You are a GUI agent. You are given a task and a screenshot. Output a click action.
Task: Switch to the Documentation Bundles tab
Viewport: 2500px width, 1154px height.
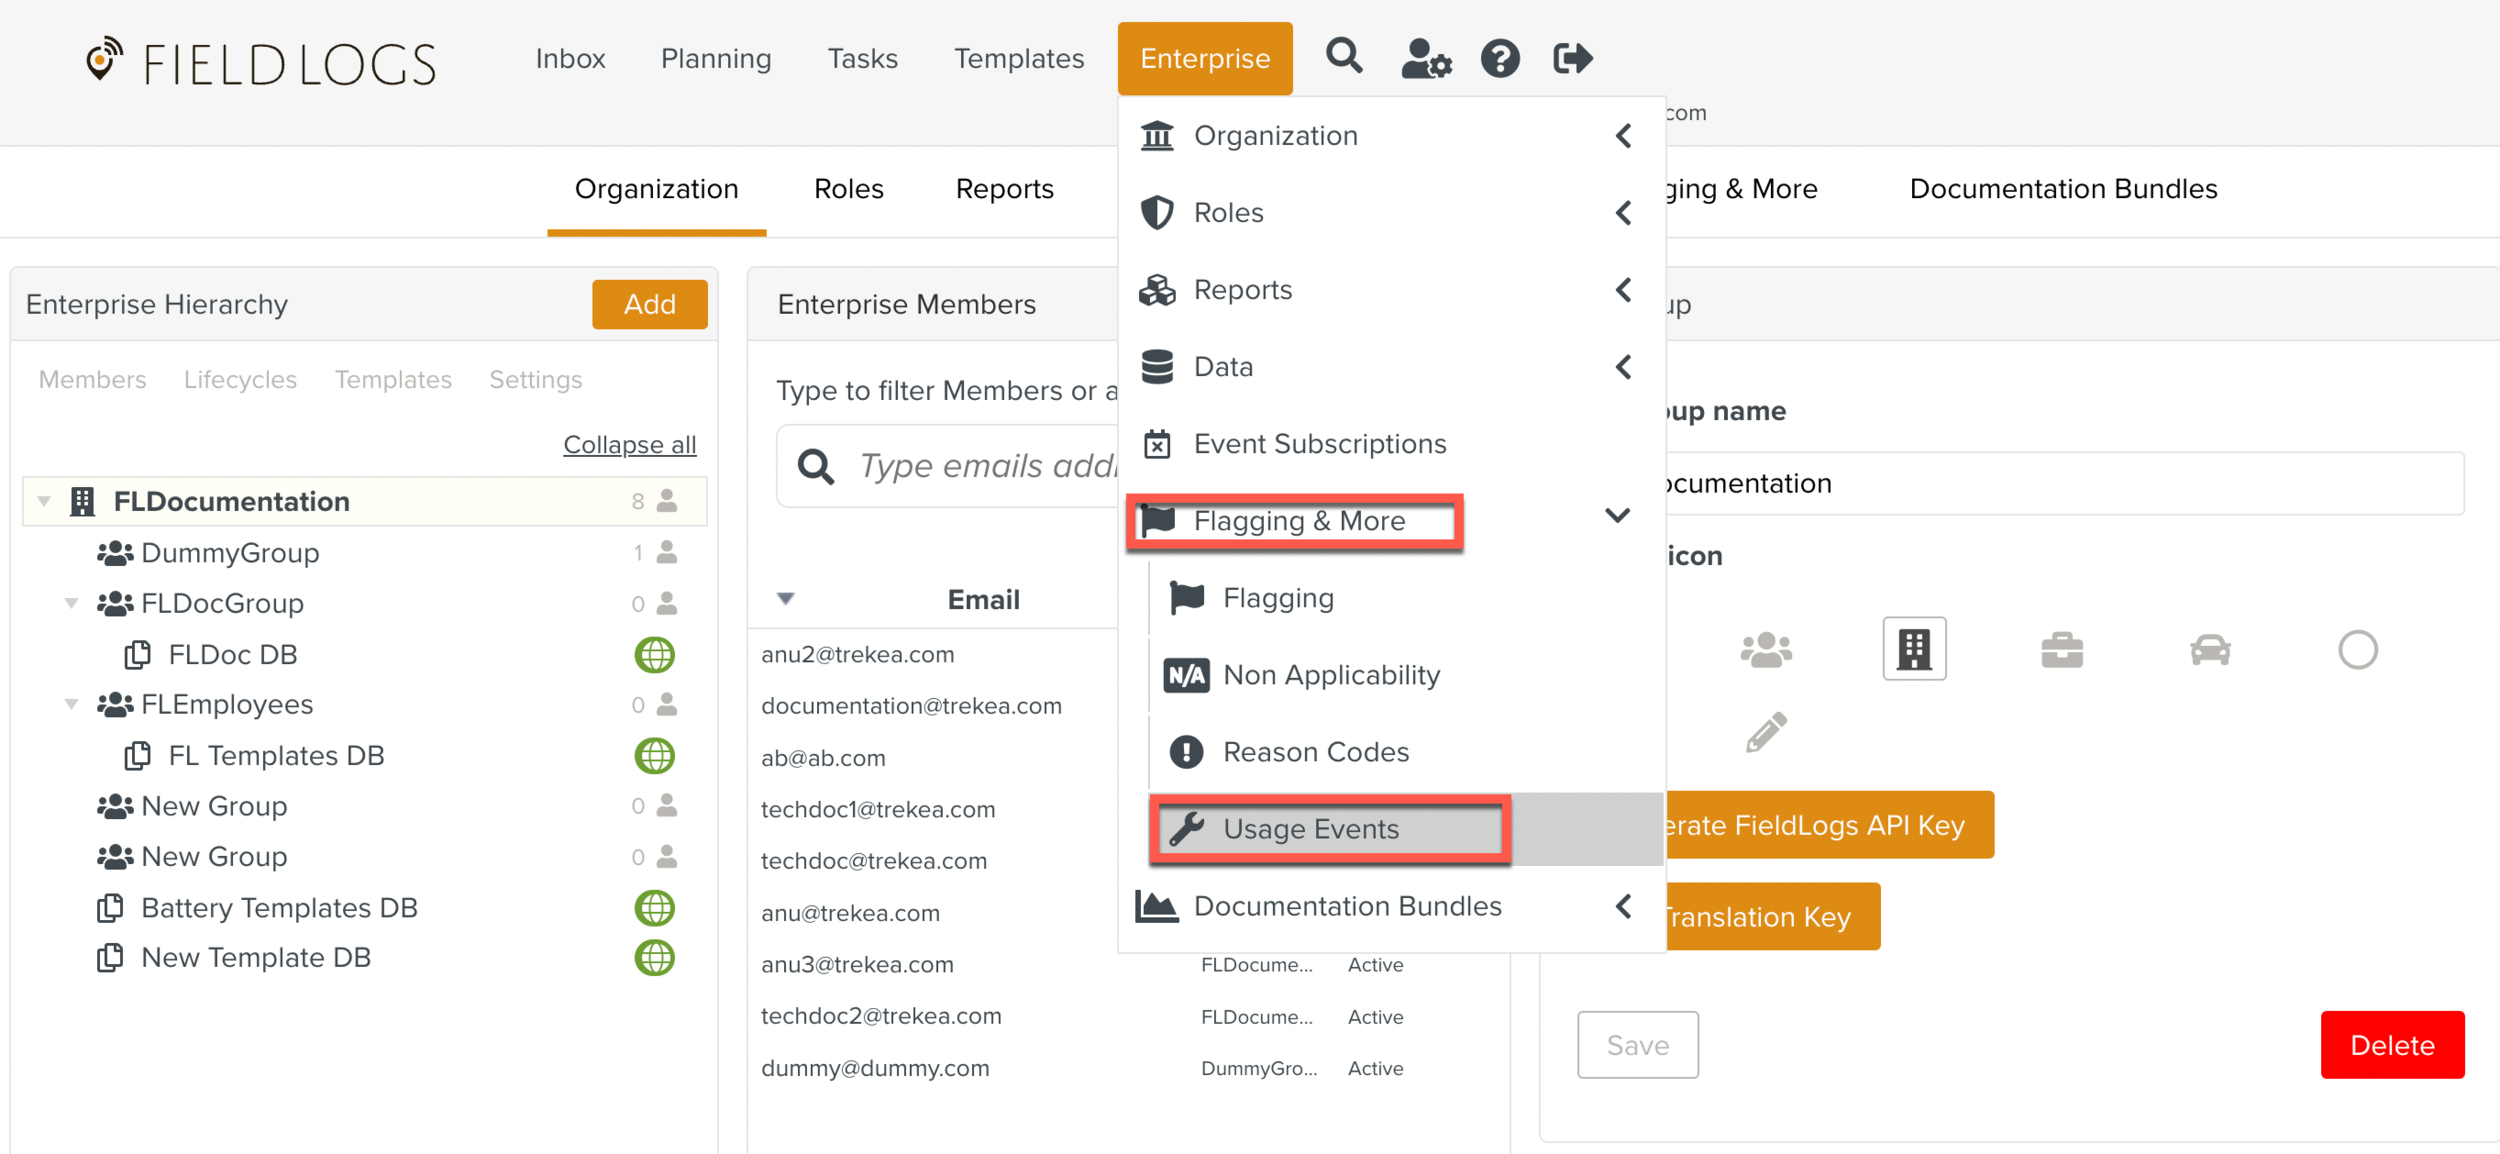2063,189
